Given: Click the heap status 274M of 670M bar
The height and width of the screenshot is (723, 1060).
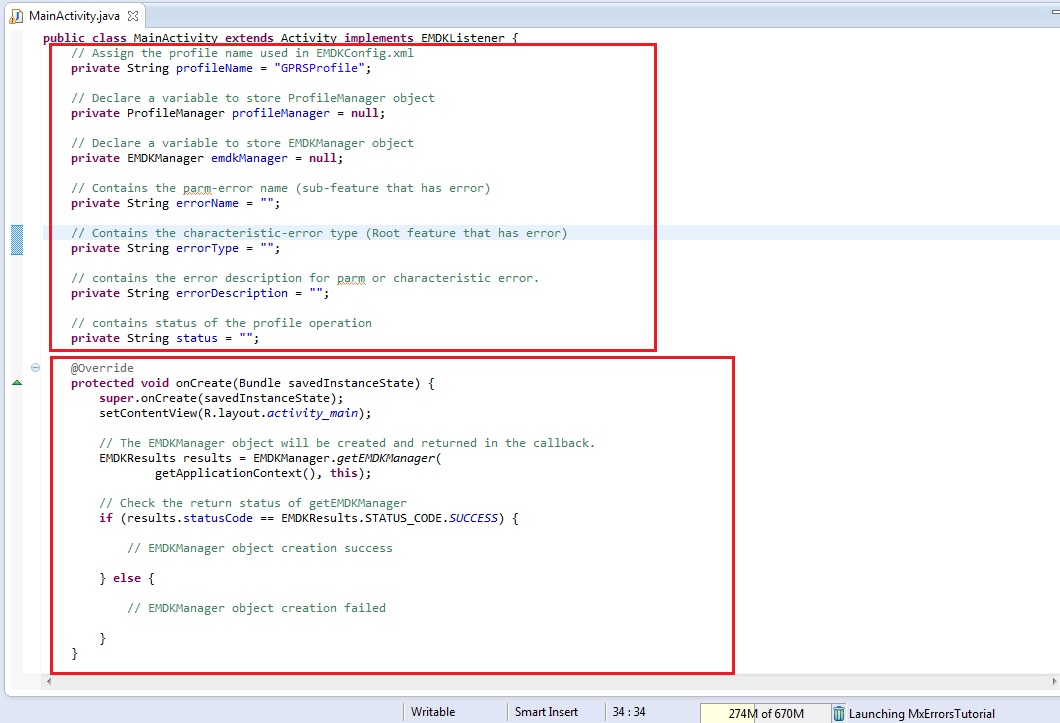Looking at the screenshot, I should click(x=765, y=713).
